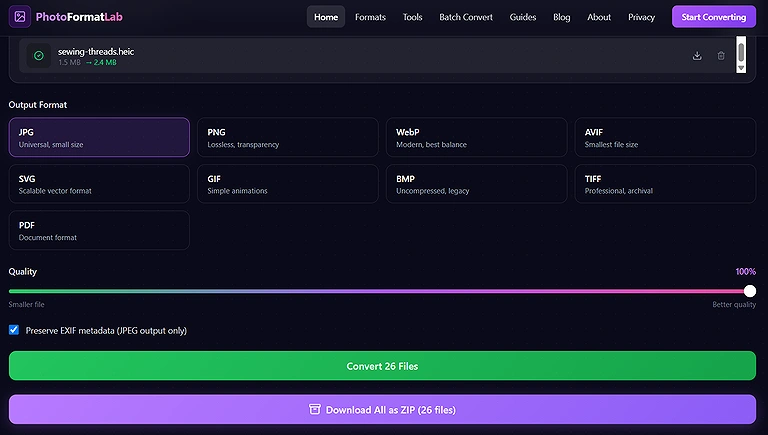The width and height of the screenshot is (768, 435).
Task: Delete sewing-threads.heic from the list
Action: 721,56
